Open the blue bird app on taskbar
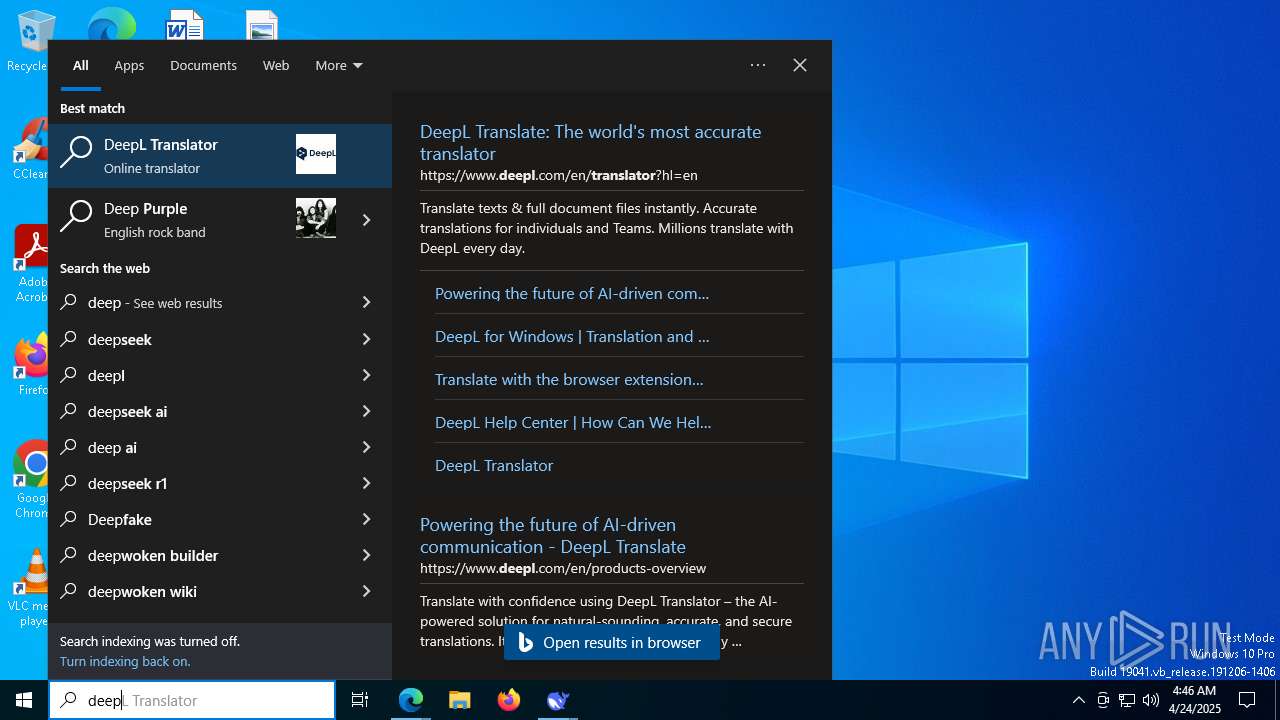The width and height of the screenshot is (1280, 720). [558, 700]
